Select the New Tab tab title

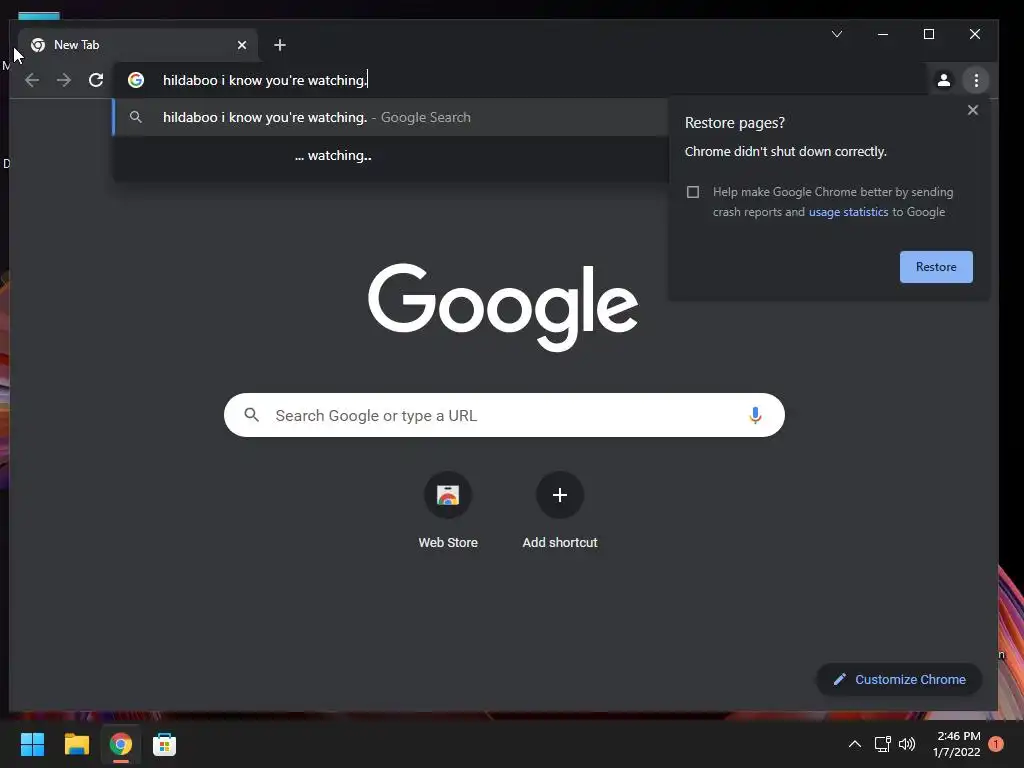pyautogui.click(x=76, y=45)
